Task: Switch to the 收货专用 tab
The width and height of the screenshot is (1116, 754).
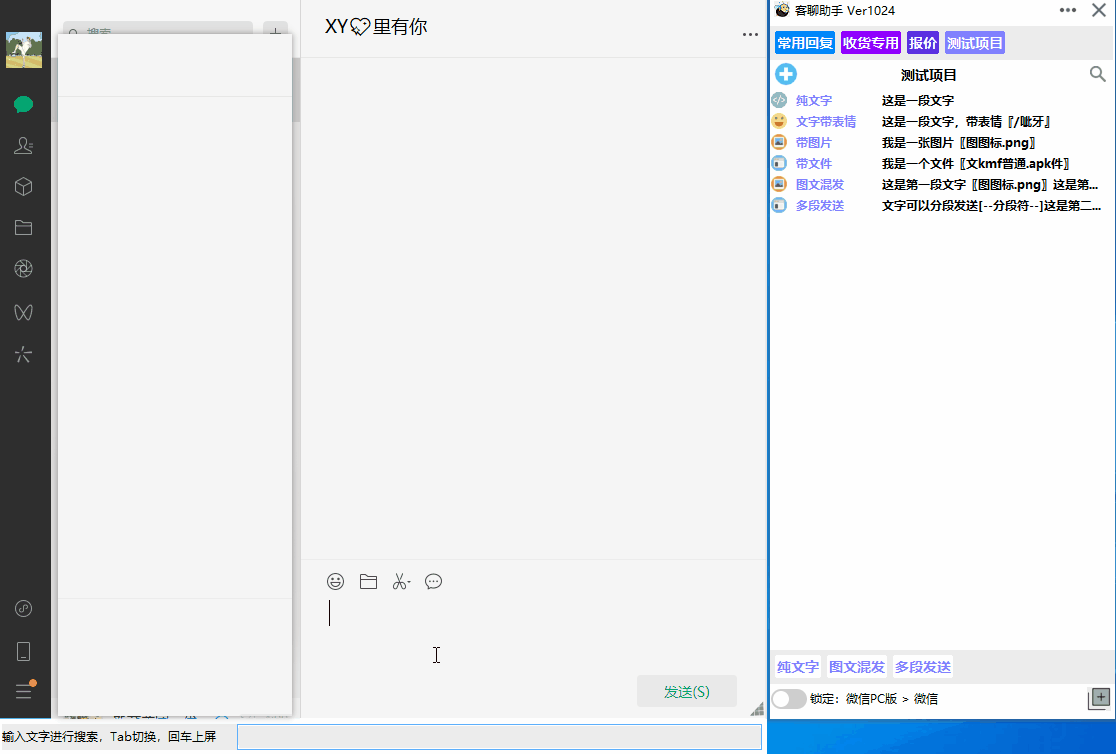Action: (x=870, y=43)
